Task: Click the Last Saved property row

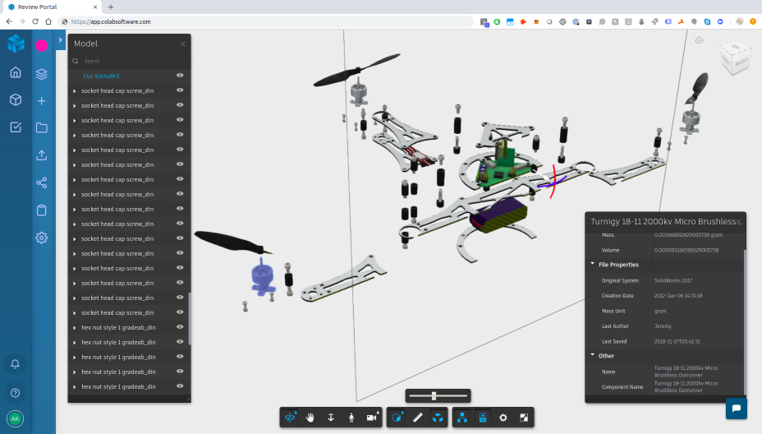Action: pos(664,341)
